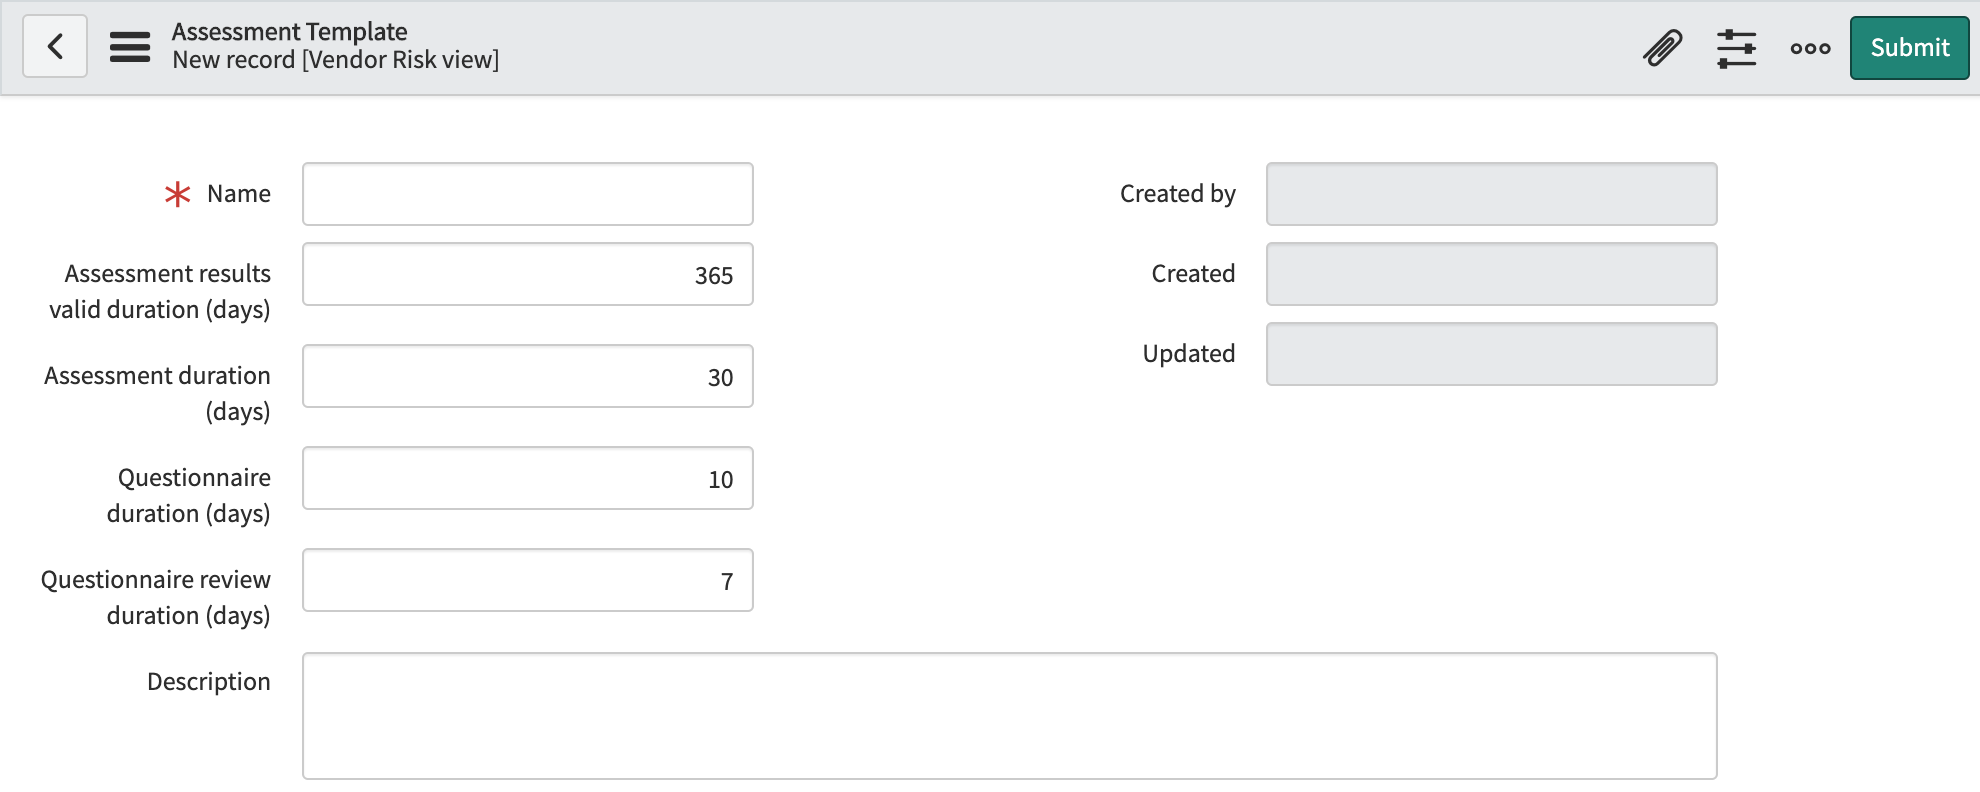Edit the Assessment duration (days) field
The image size is (1980, 792).
528,376
